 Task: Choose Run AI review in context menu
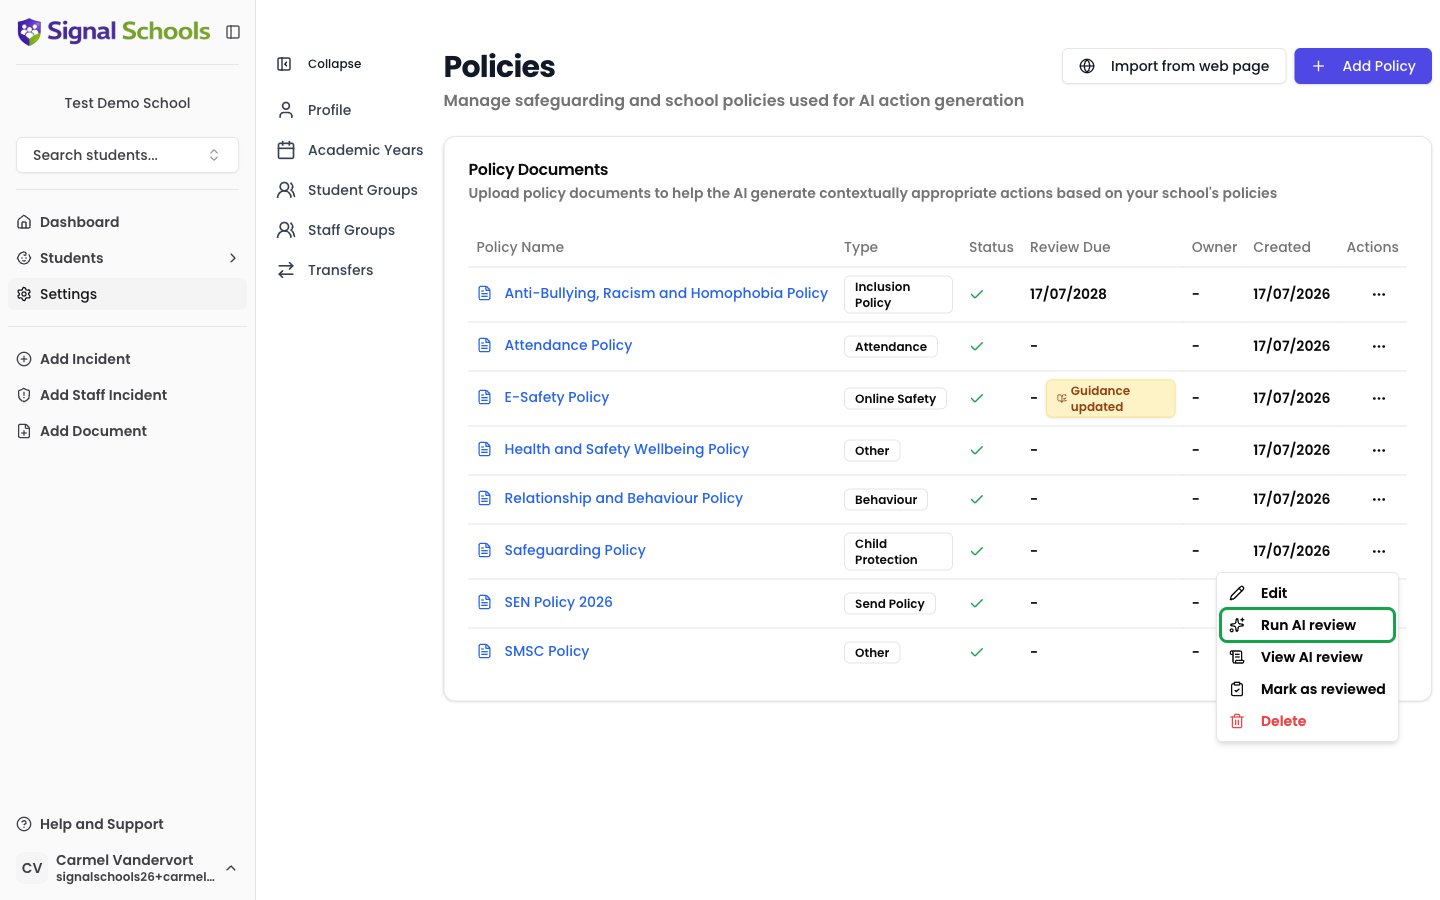(1307, 625)
